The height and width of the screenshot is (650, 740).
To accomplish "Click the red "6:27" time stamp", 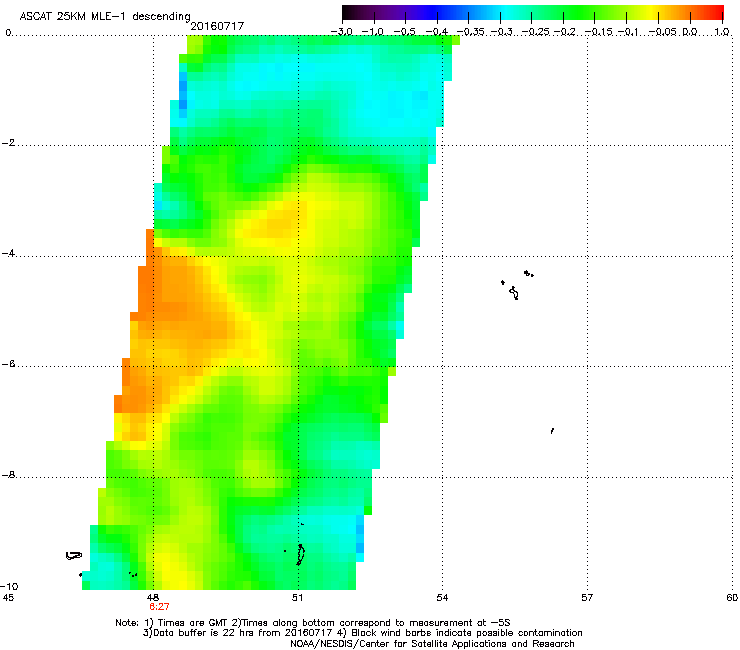I will click(x=159, y=607).
